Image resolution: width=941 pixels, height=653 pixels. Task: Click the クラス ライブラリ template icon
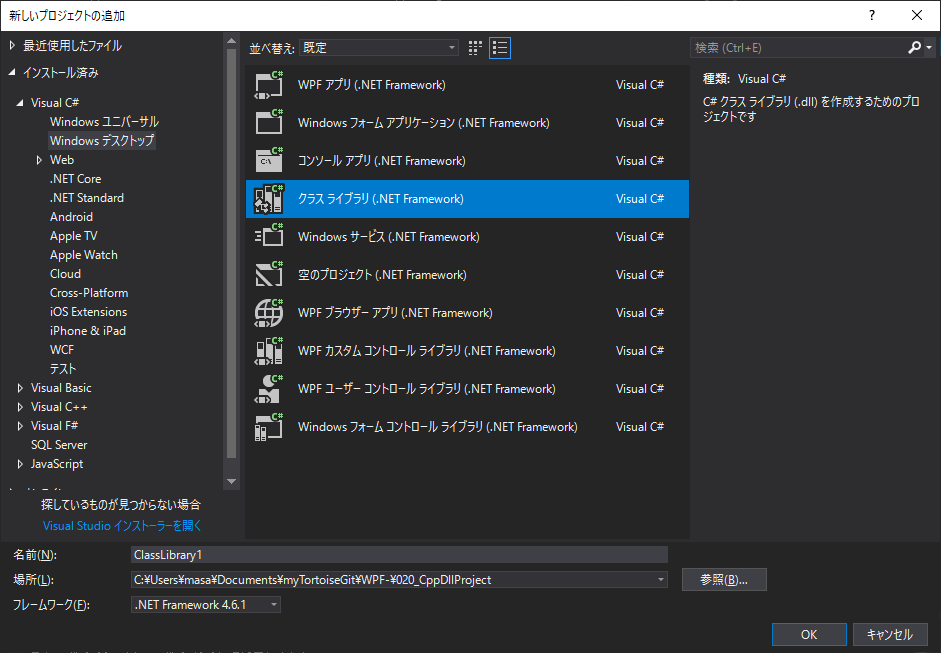(268, 199)
